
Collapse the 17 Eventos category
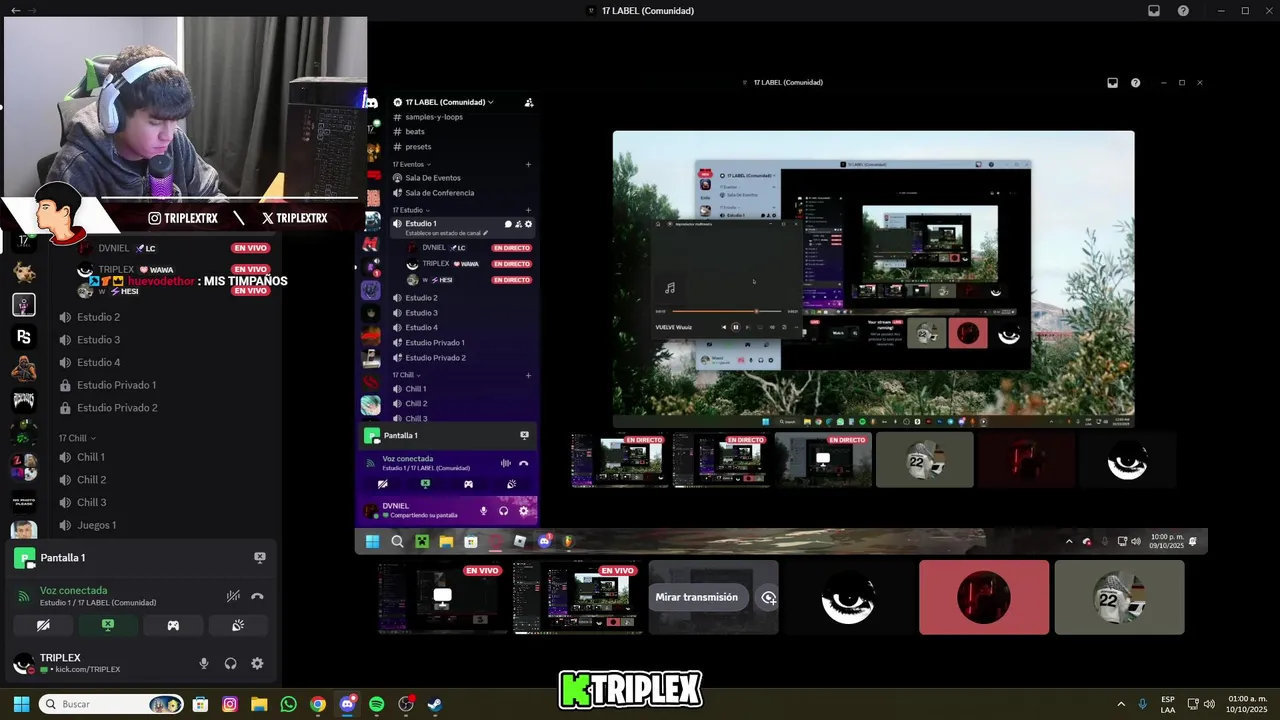(x=411, y=164)
